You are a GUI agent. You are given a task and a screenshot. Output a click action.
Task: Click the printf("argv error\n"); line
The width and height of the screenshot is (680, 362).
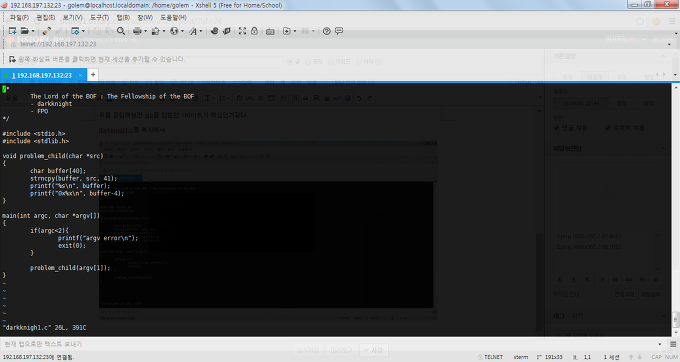[x=98, y=238]
